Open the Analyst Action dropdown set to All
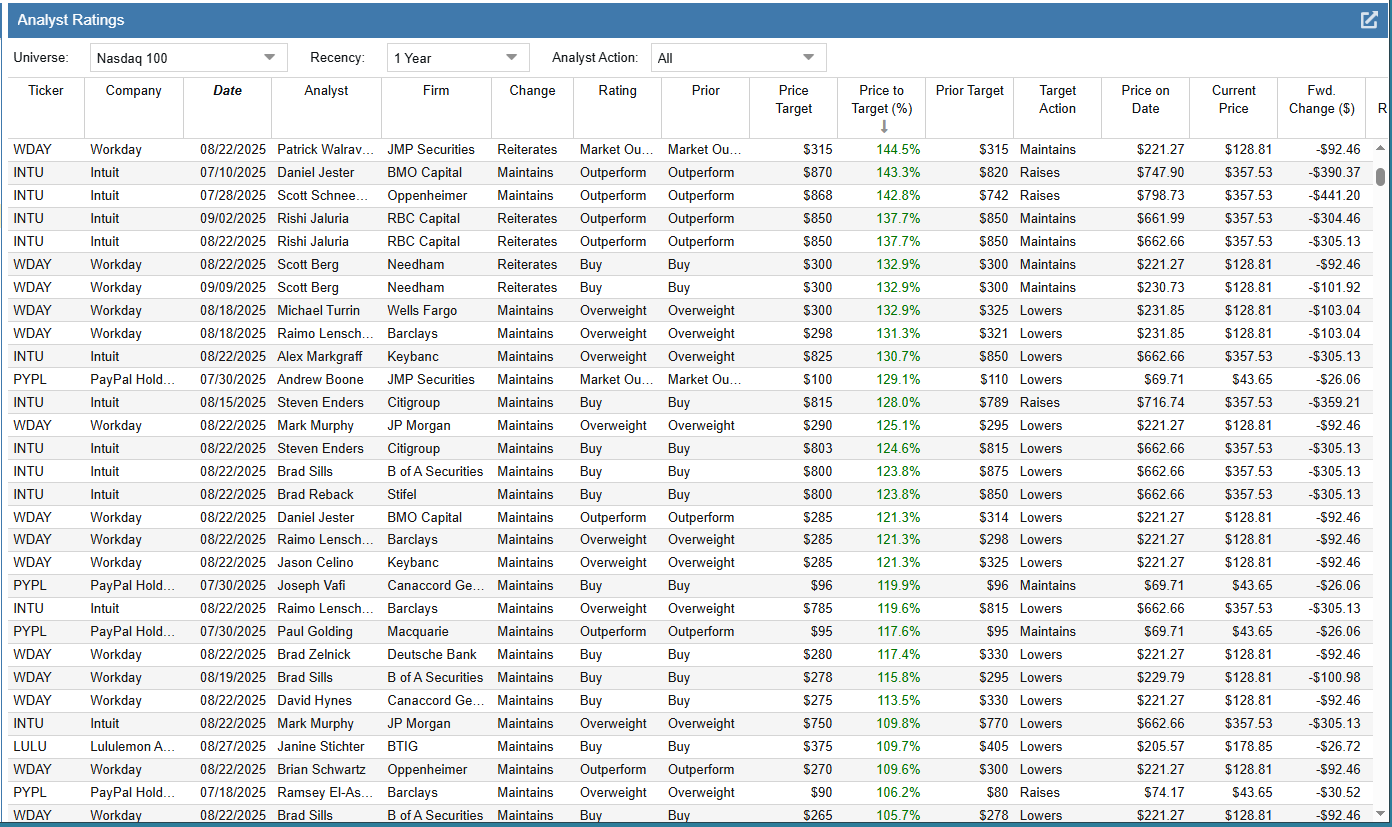 click(x=738, y=58)
